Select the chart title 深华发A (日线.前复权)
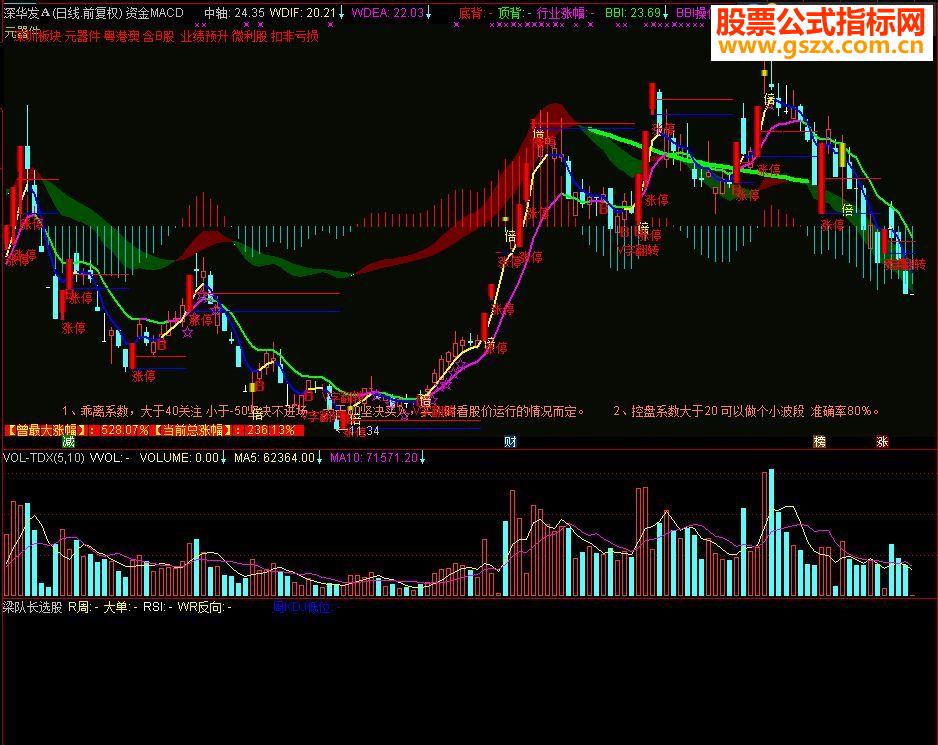 tap(62, 13)
